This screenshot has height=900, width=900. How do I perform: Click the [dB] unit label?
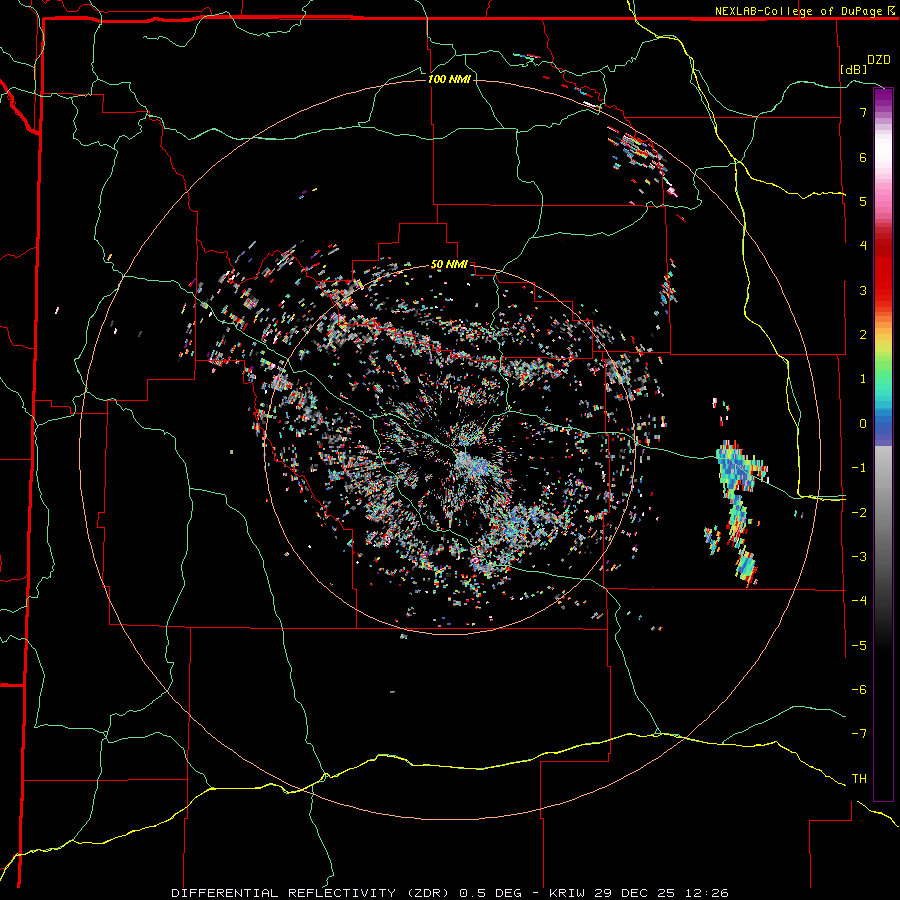pyautogui.click(x=853, y=70)
